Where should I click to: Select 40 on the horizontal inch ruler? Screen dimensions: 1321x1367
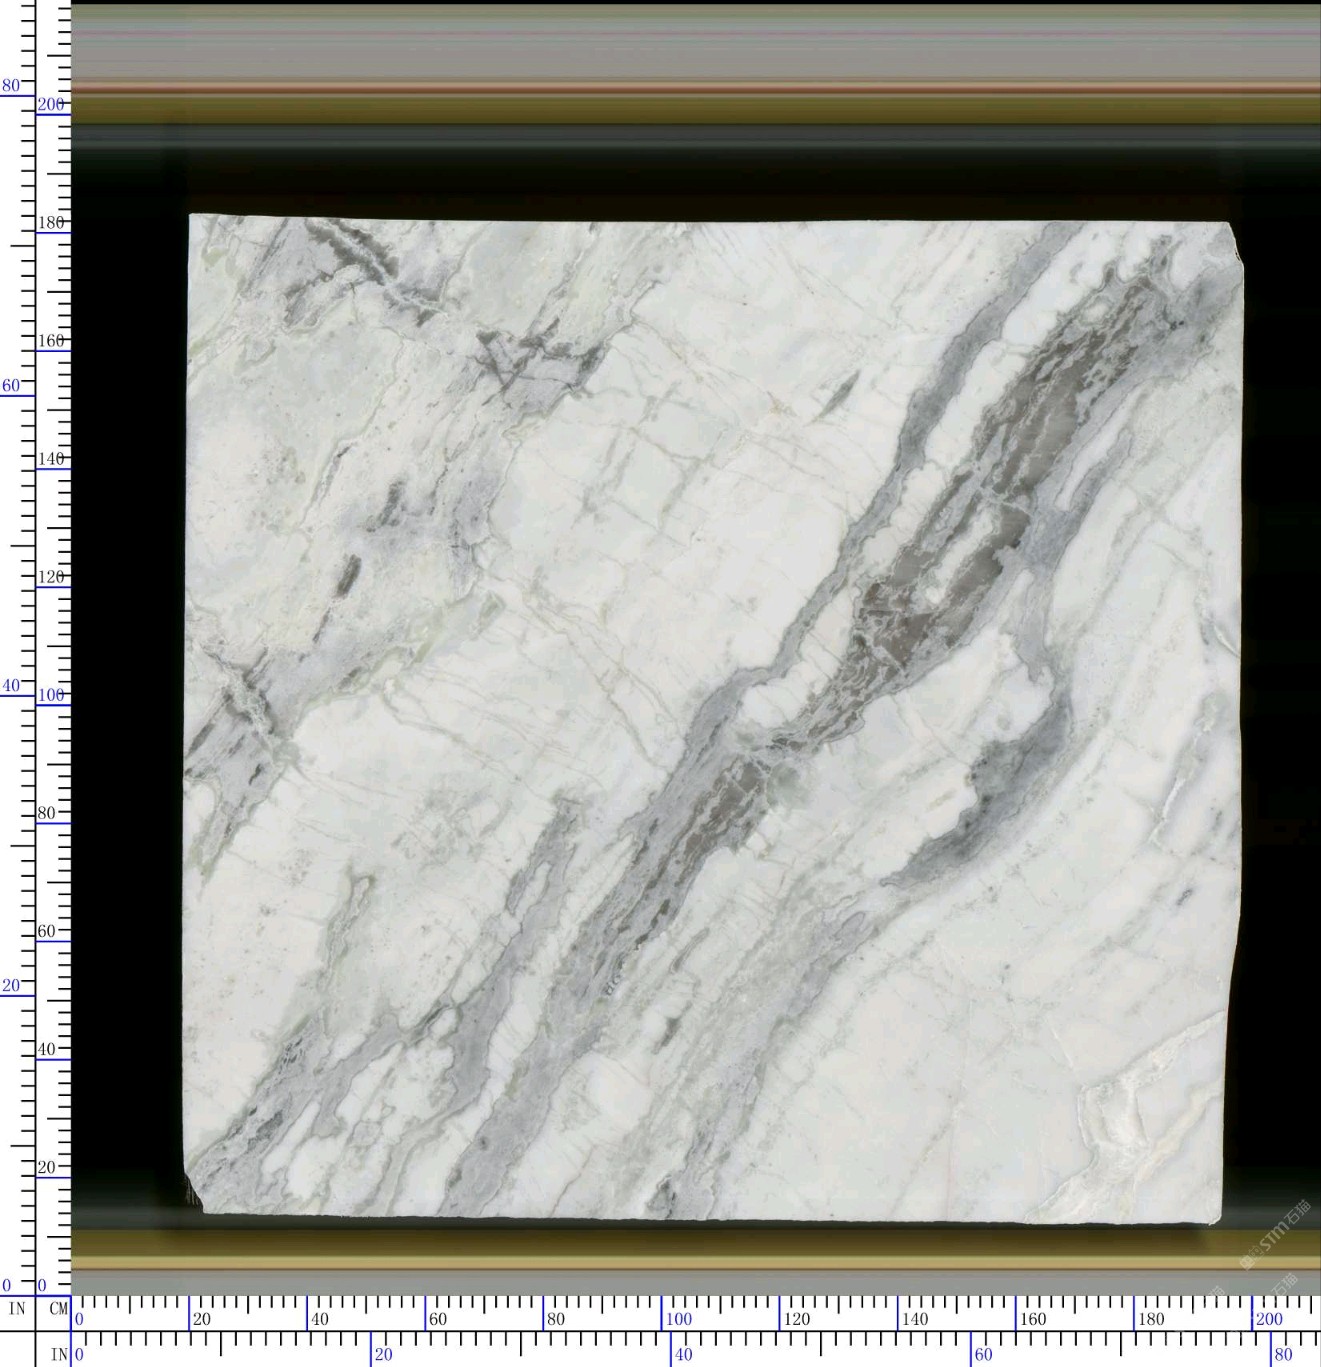click(x=683, y=1355)
